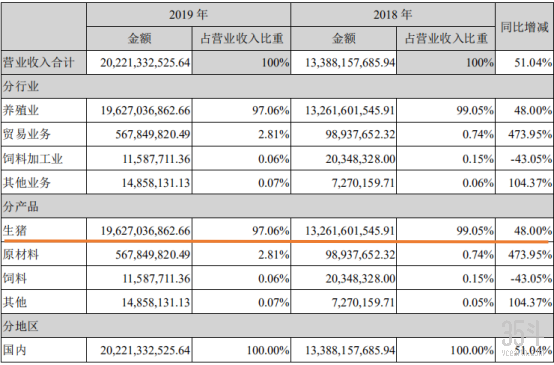
Task: Select 100.00% under 2018 in 国内 row
Action: click(472, 350)
